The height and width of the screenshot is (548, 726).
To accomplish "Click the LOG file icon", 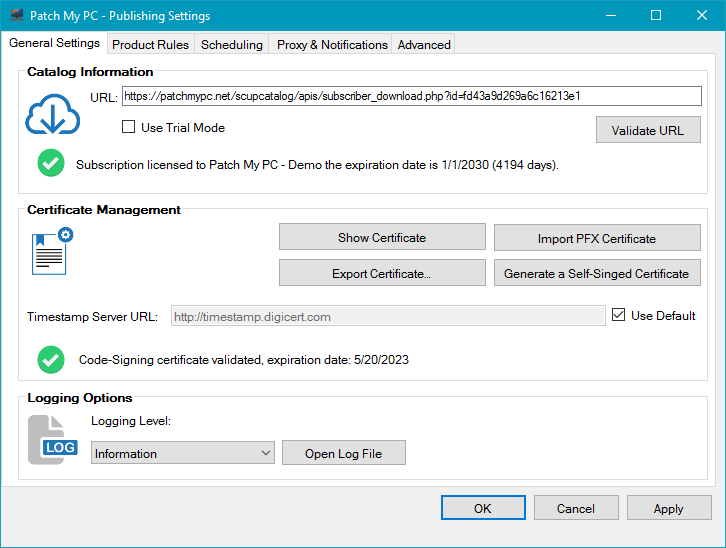I will tap(53, 440).
